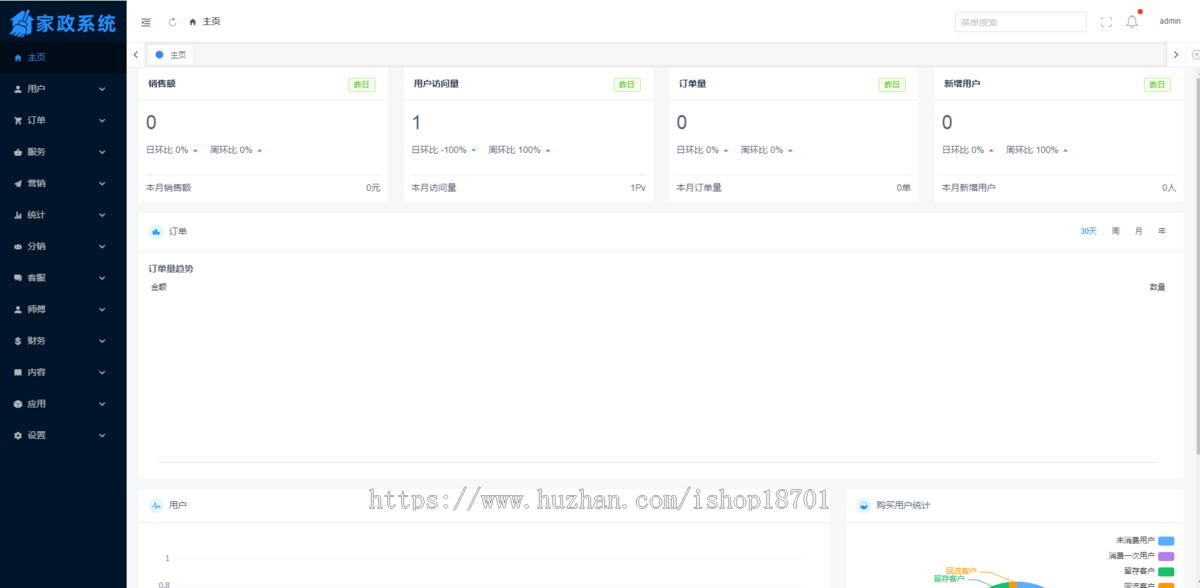Expand the 服务 menu chevron

pos(102,152)
